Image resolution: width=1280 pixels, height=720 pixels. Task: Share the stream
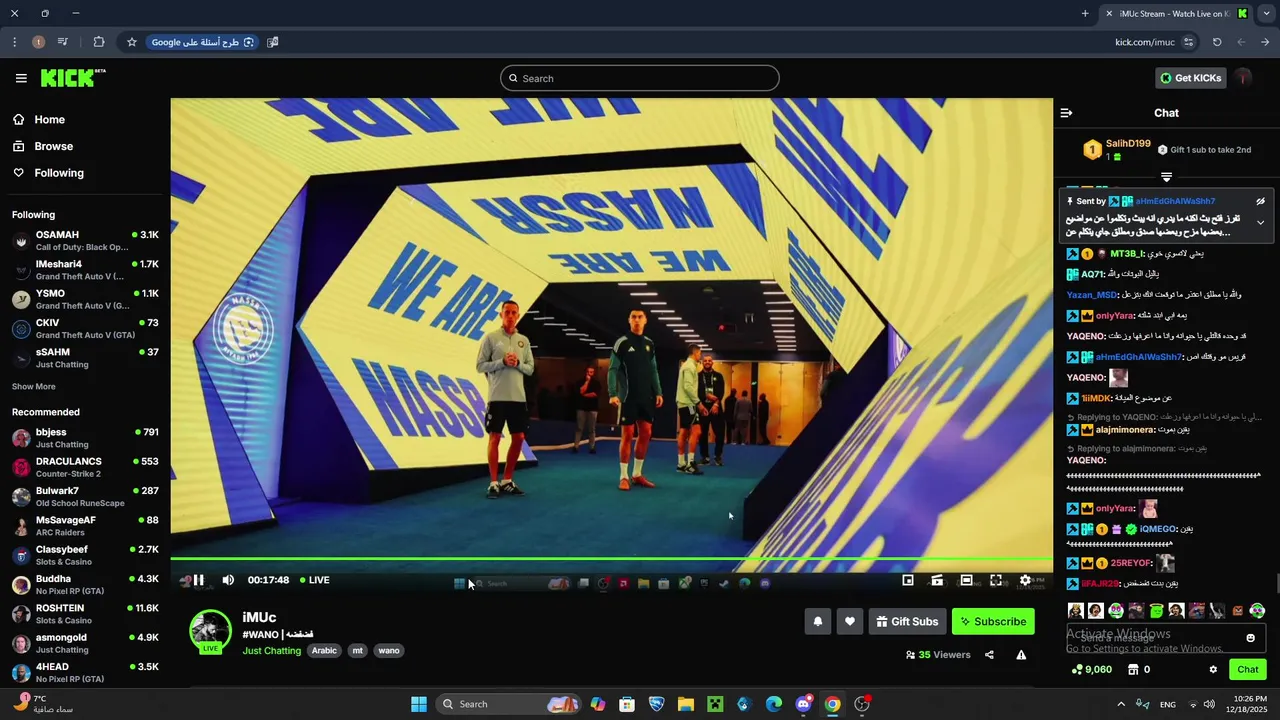click(989, 655)
